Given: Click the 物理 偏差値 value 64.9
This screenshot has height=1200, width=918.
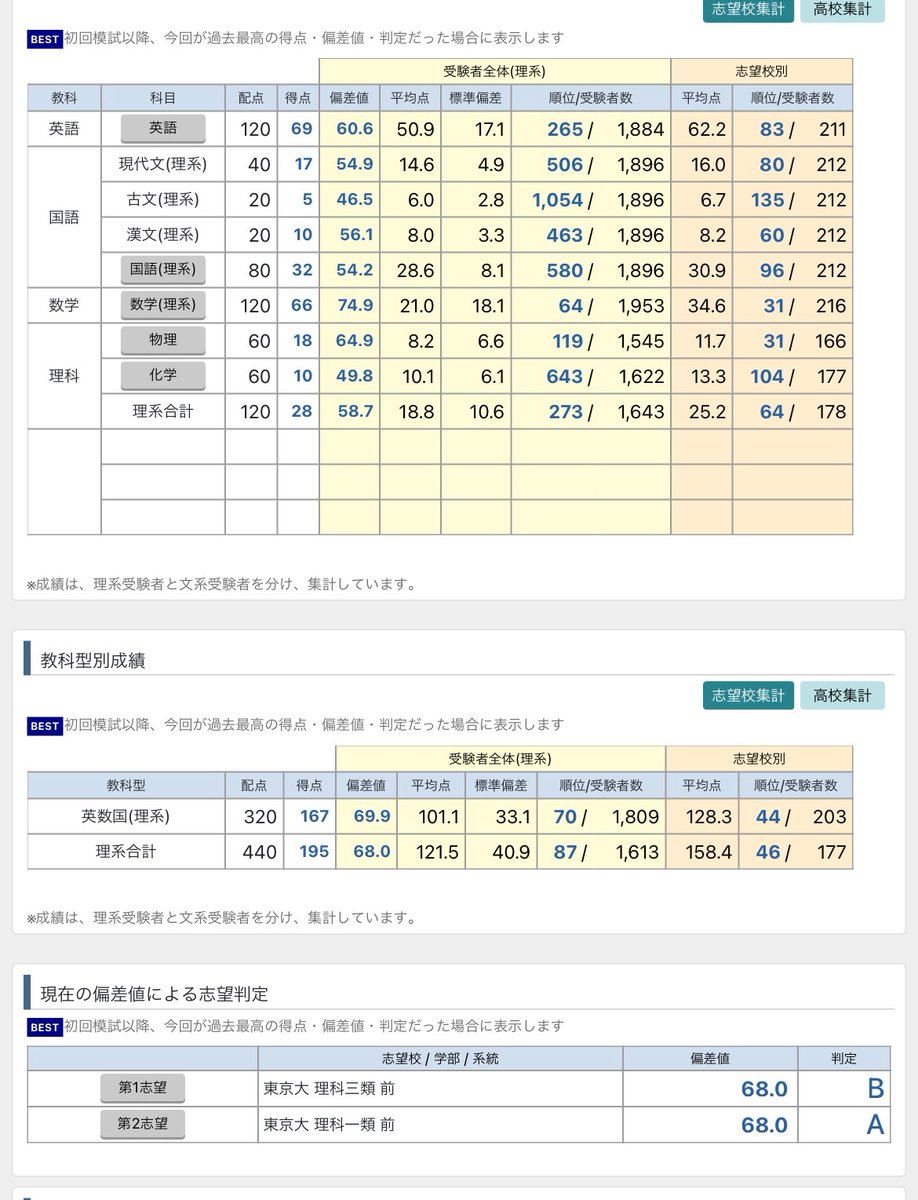Looking at the screenshot, I should (x=355, y=341).
